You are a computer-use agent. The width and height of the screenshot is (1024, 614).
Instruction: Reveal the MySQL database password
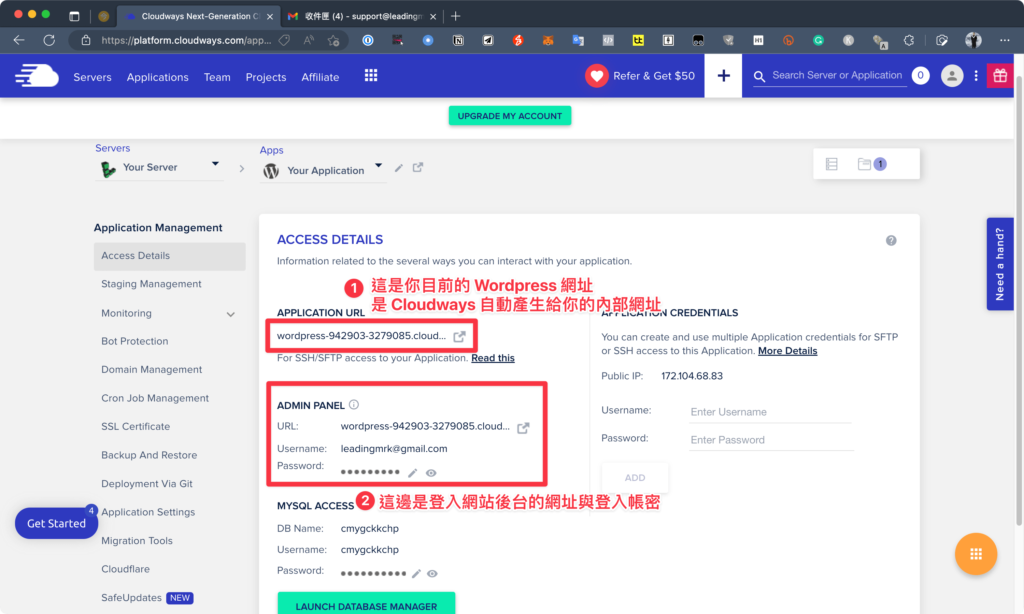(432, 574)
